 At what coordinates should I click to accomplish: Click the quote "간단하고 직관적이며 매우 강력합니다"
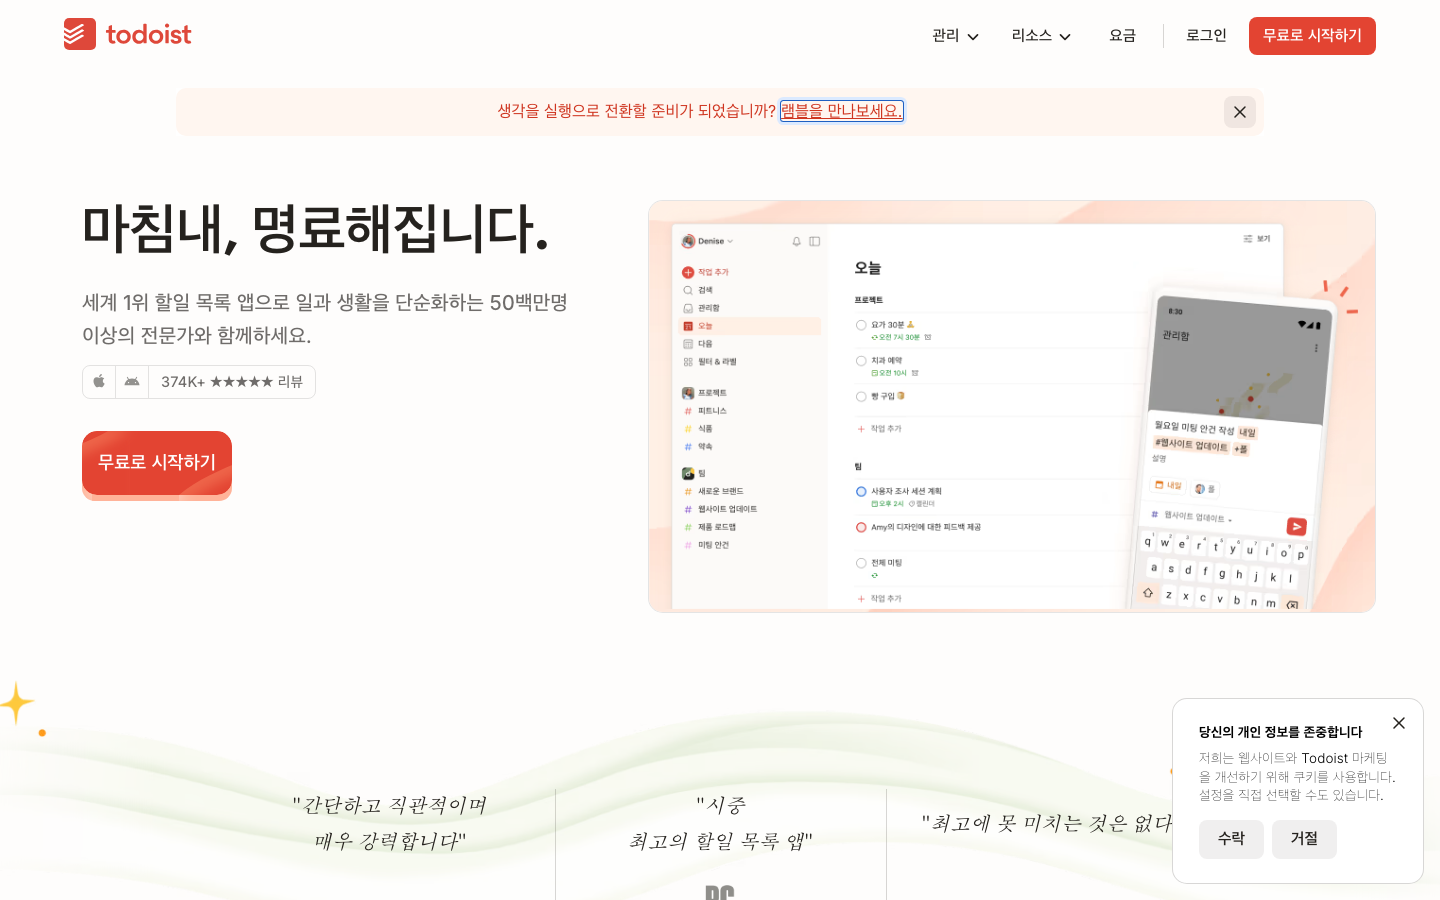[x=390, y=823]
